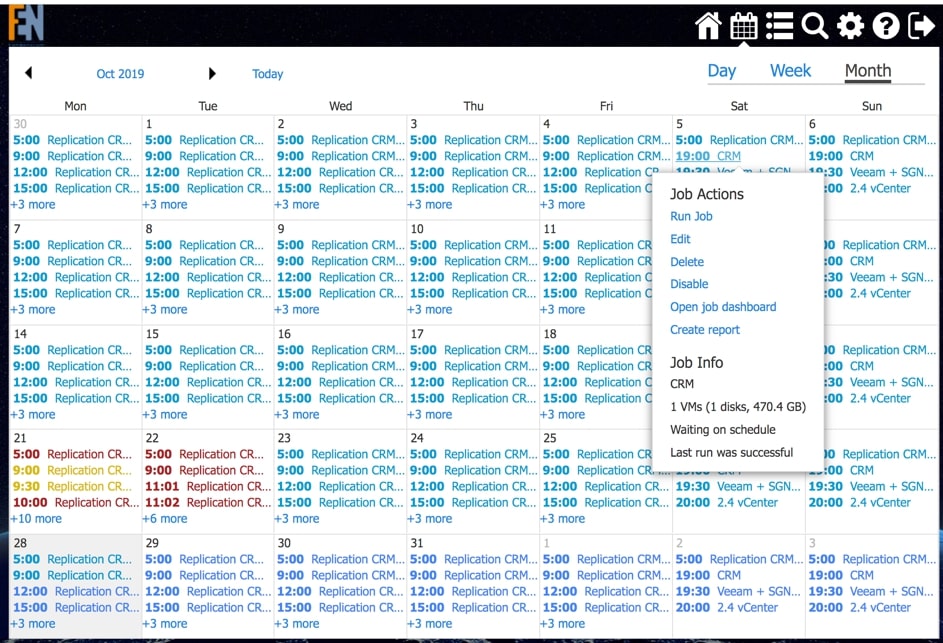Screen dimensions: 943x643
Task: Click the logout exit icon
Action: pyautogui.click(x=921, y=26)
